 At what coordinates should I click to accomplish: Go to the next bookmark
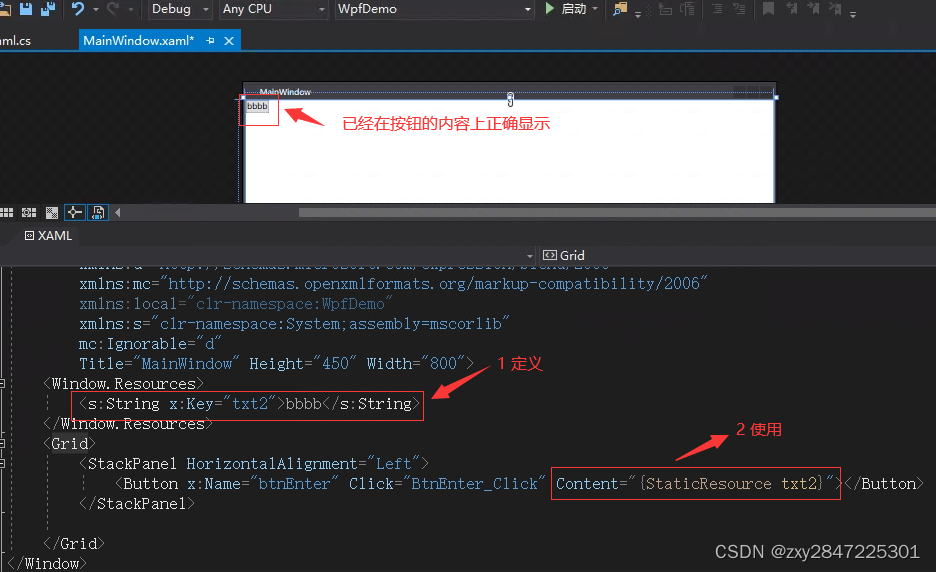(x=813, y=8)
